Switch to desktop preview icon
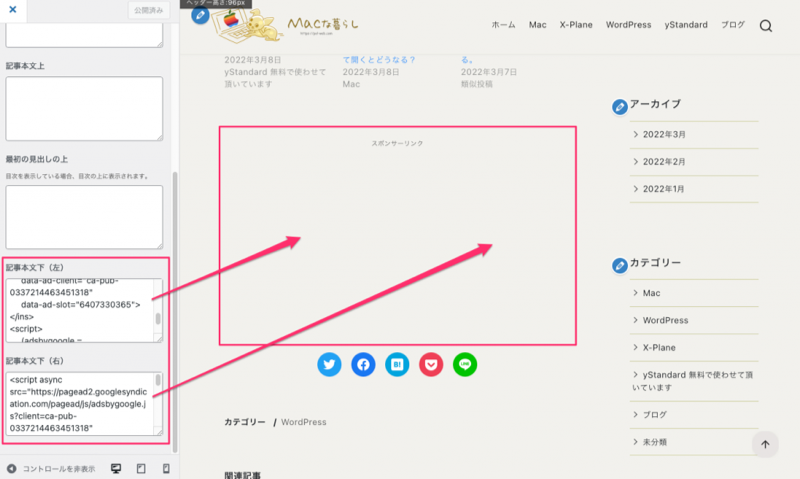This screenshot has width=800, height=479. pyautogui.click(x=116, y=468)
